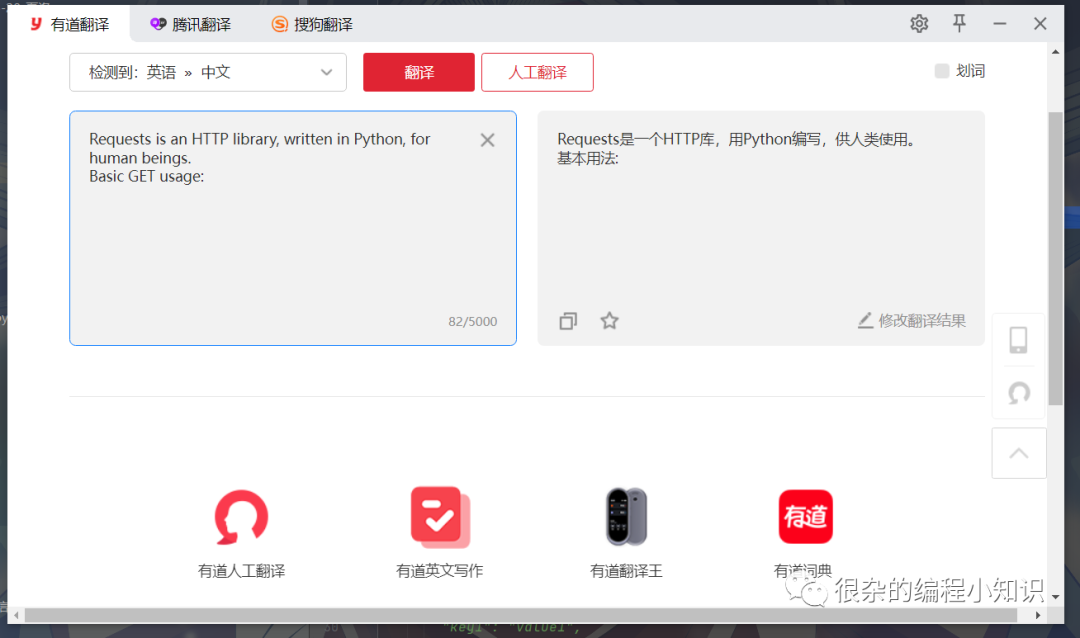The height and width of the screenshot is (638, 1080).
Task: Pin the translation window on top
Action: [x=959, y=23]
